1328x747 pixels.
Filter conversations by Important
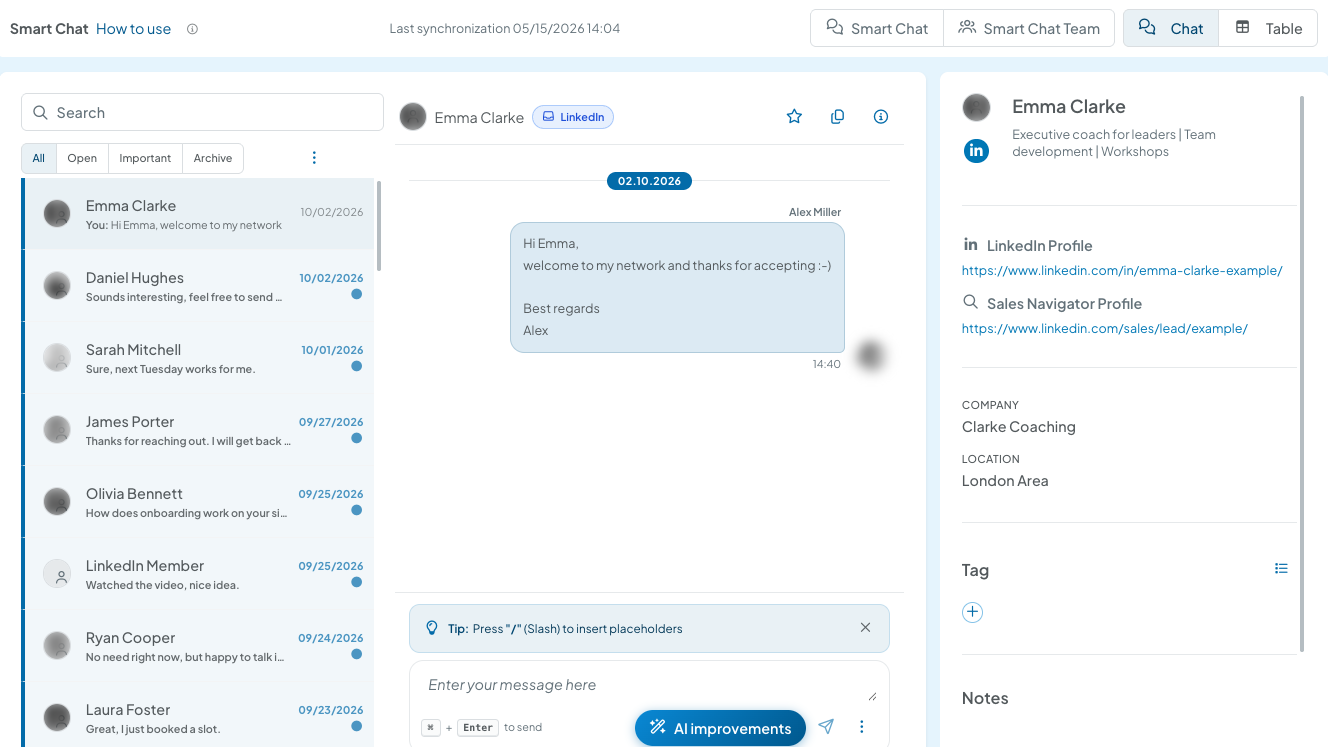tap(145, 158)
